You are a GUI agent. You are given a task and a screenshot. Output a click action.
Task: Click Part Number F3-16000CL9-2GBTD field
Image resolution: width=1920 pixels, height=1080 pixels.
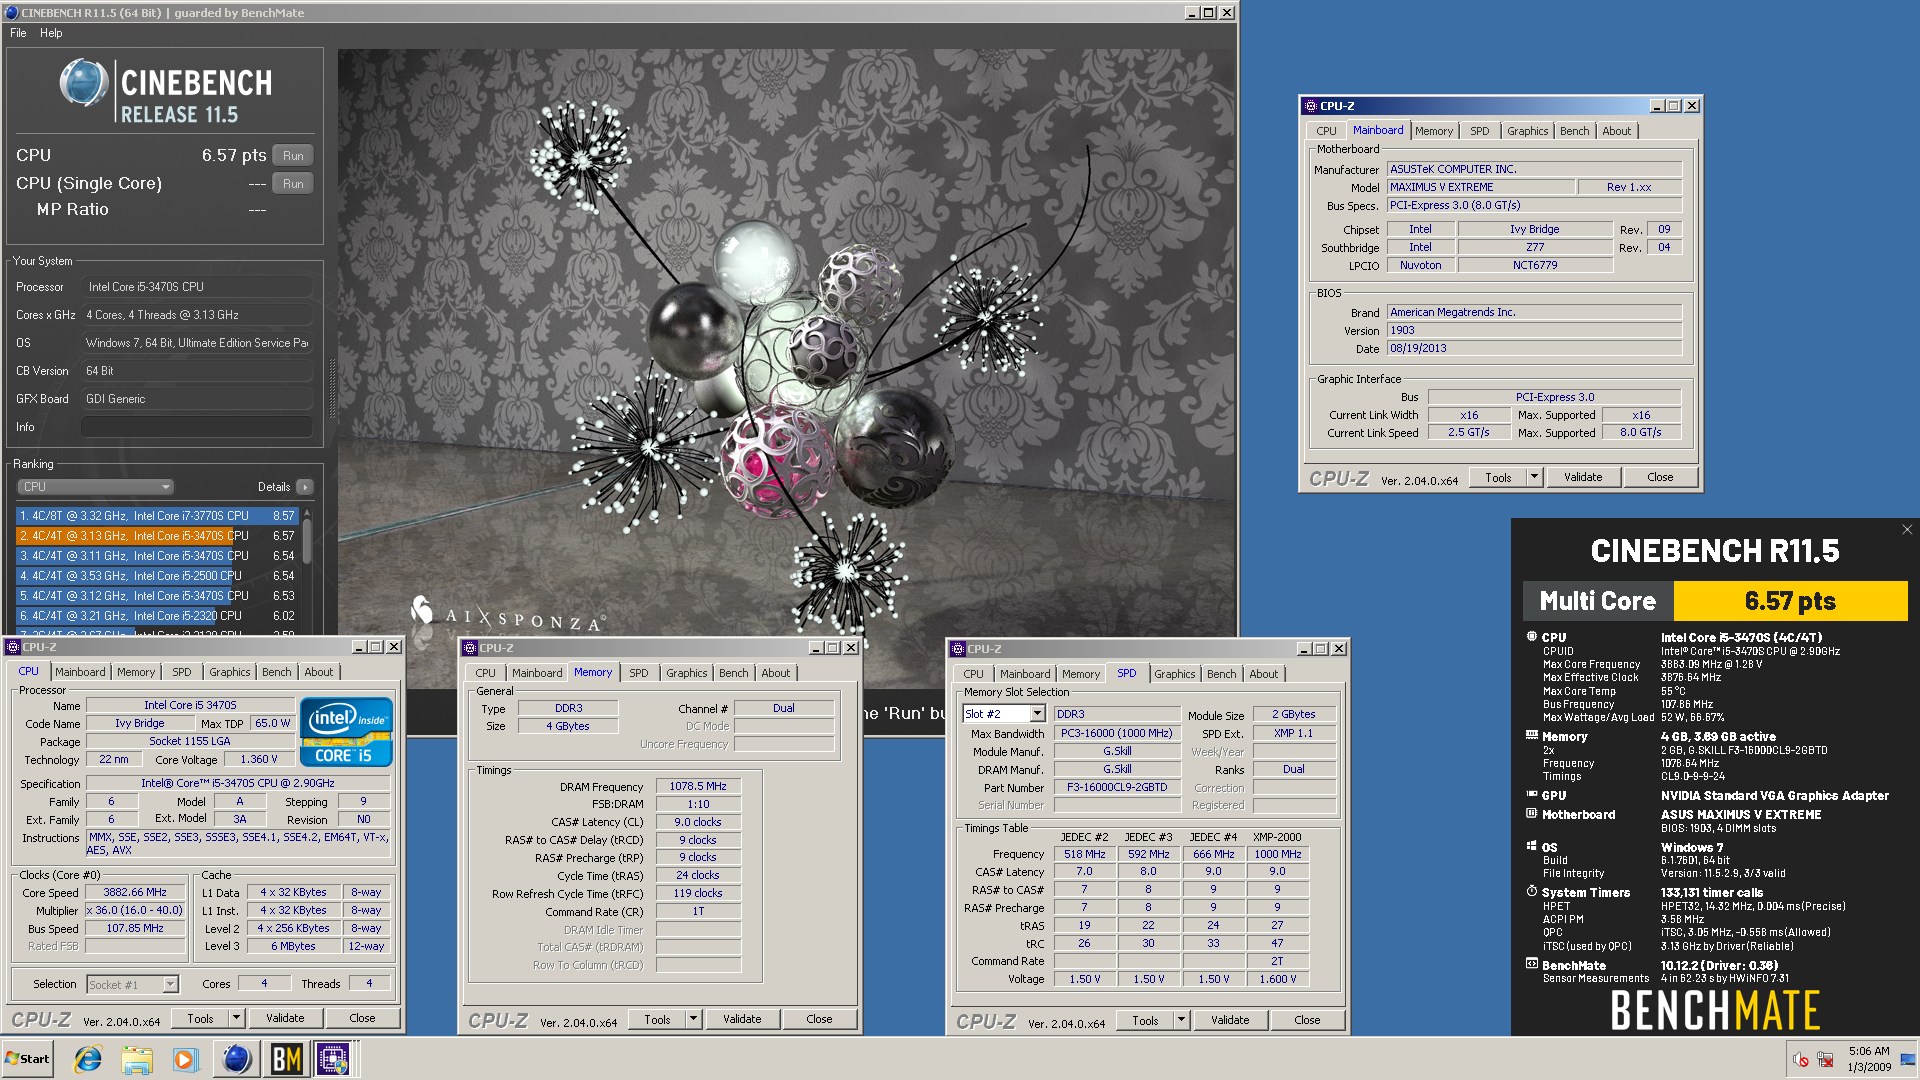(x=1117, y=787)
